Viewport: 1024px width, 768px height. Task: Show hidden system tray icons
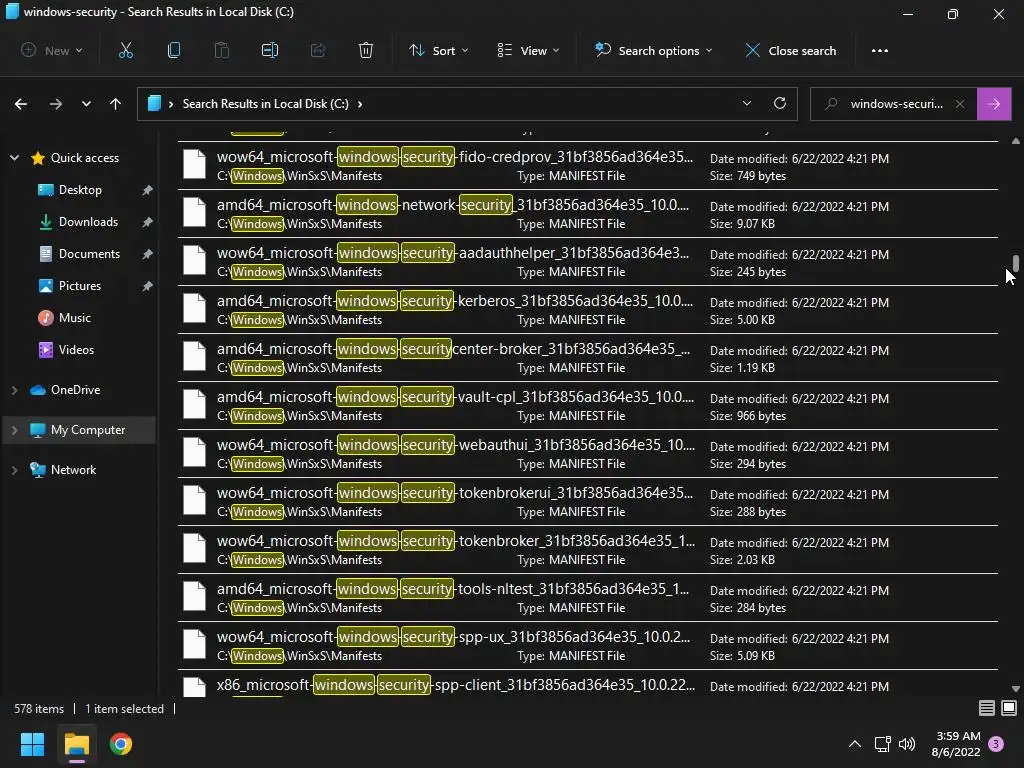pyautogui.click(x=854, y=744)
